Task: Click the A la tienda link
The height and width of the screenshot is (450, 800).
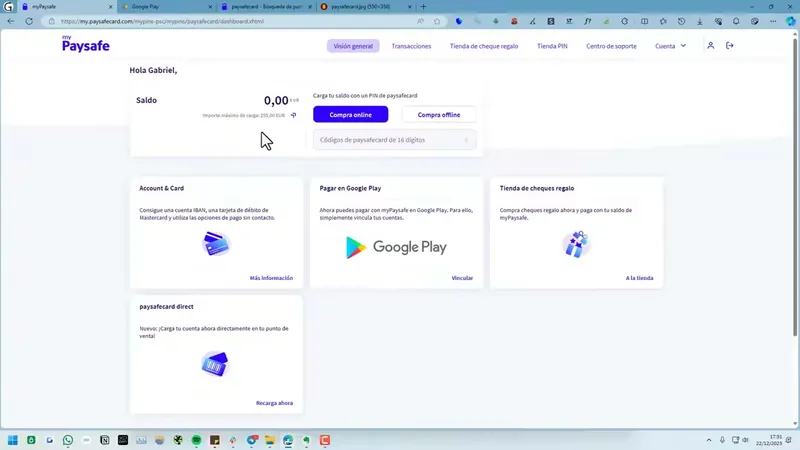Action: coord(639,278)
